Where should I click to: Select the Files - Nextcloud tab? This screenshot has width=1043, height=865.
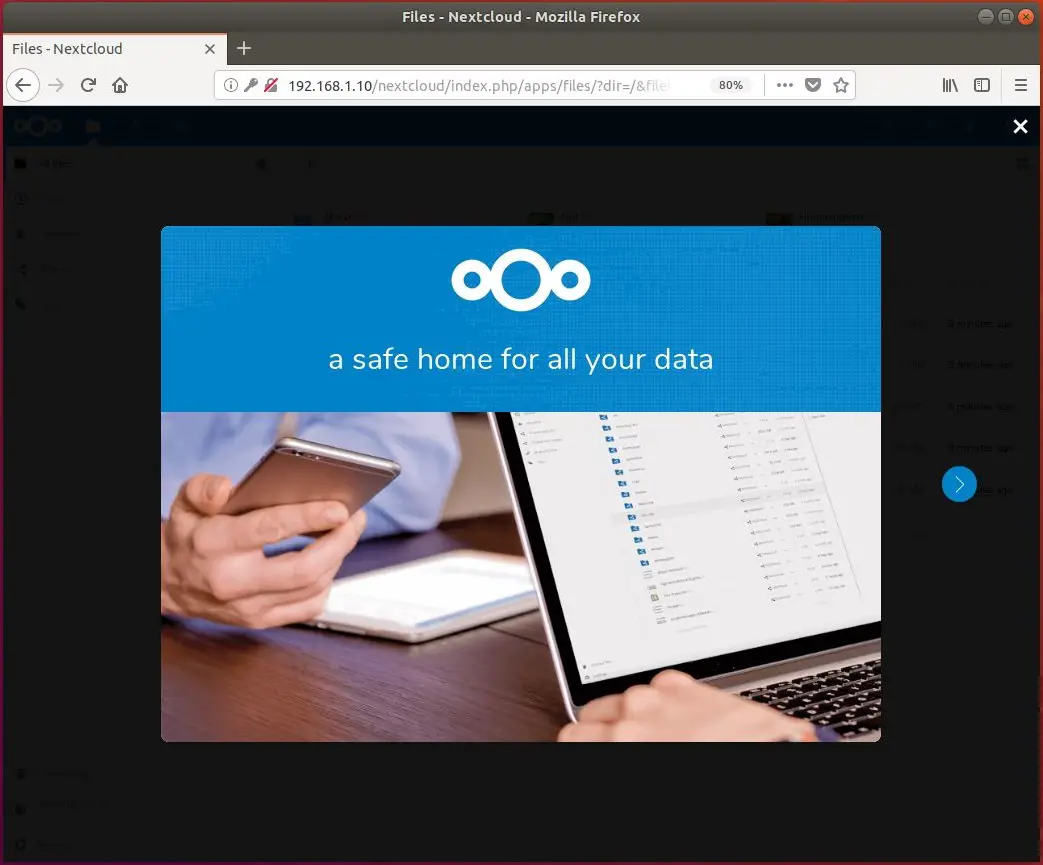114,49
